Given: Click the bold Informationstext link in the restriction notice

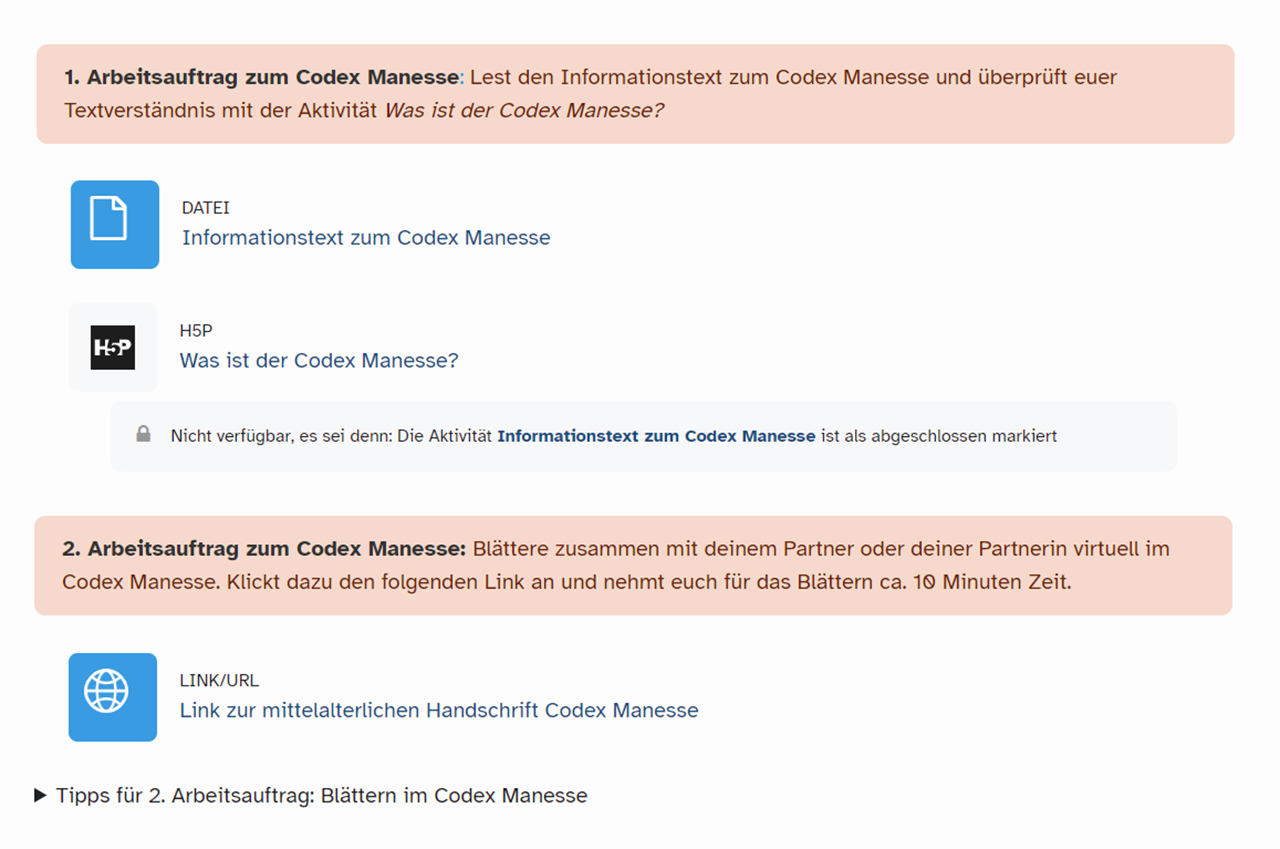Looking at the screenshot, I should click(655, 436).
